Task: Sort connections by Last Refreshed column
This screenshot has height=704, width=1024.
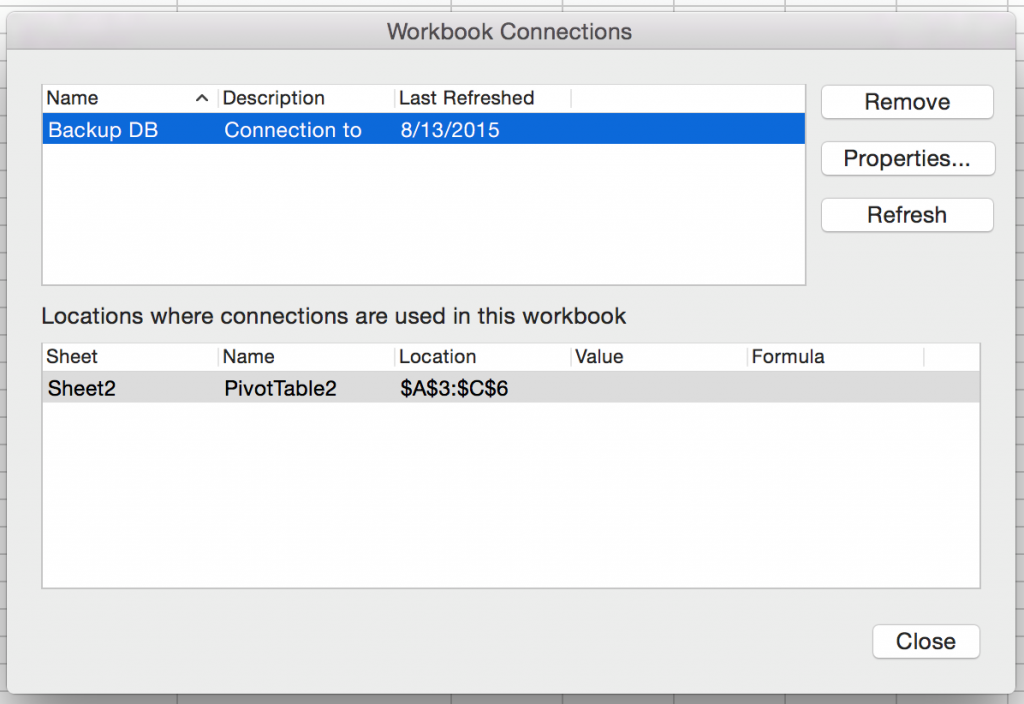Action: coord(465,98)
